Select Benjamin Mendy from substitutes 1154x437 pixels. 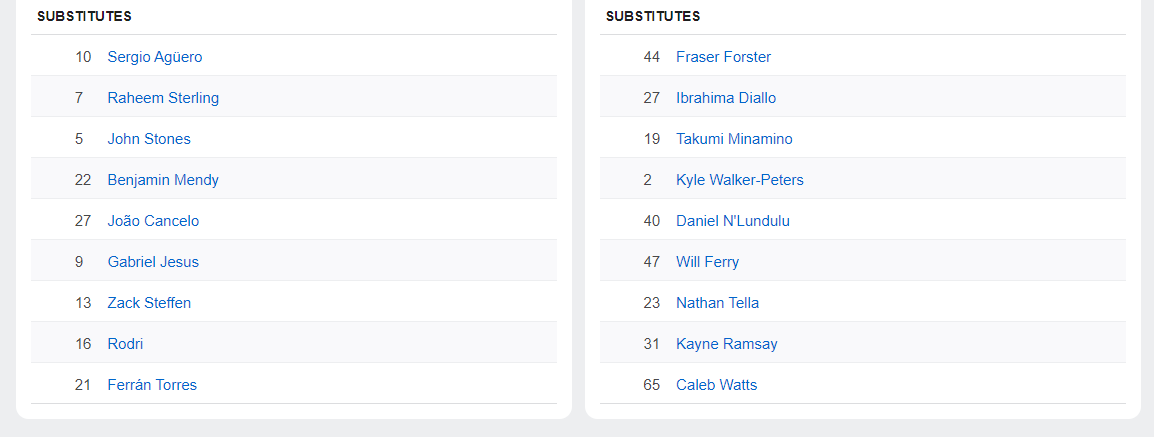point(163,180)
